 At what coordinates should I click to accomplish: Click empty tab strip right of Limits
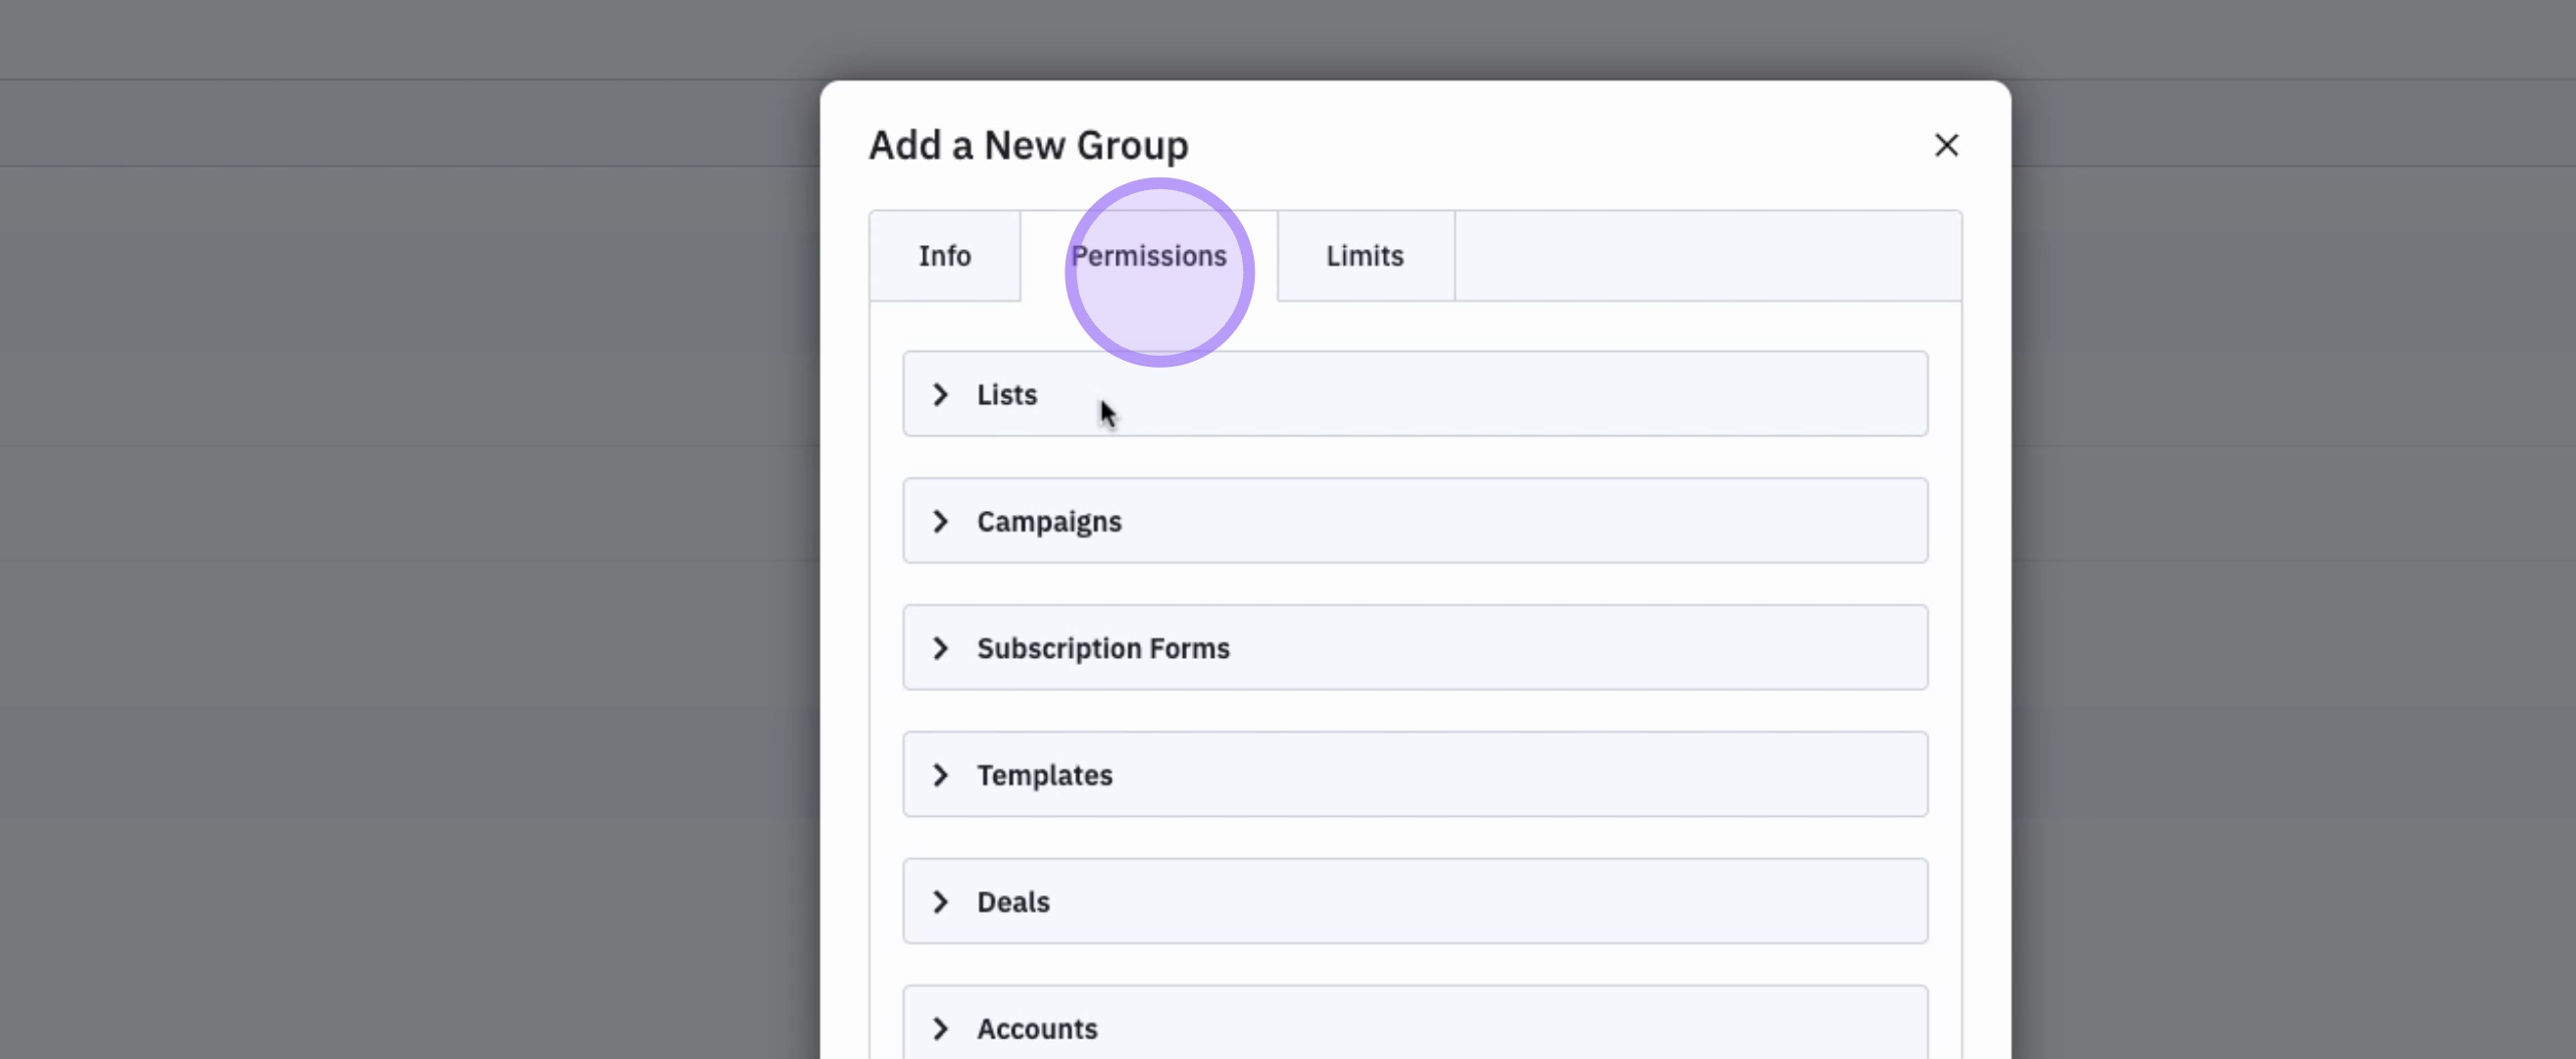(1706, 256)
